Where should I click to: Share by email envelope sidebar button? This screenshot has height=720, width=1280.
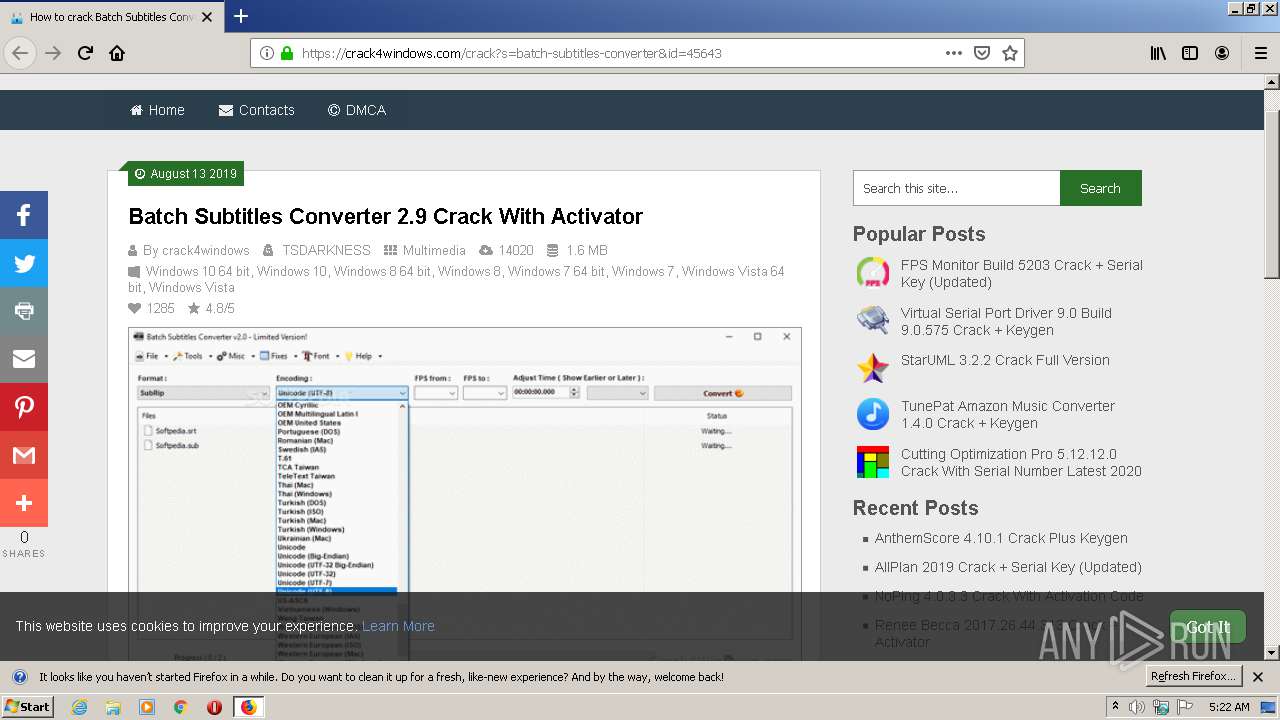point(24,359)
